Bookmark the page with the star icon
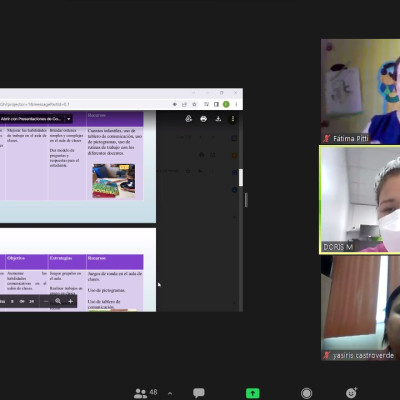Viewport: 400px width, 400px height. [x=194, y=104]
